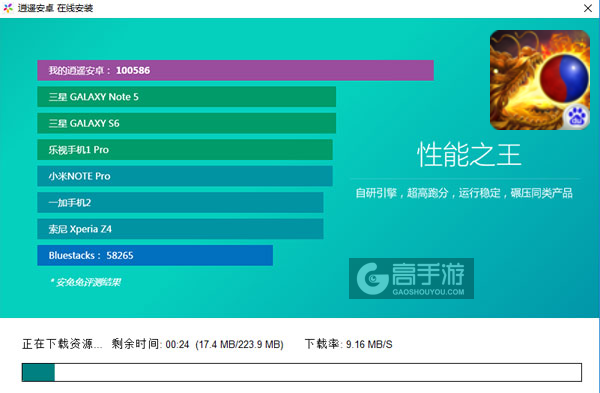Viewport: 600px width, 393px height.
Task: Click the 自研引擎 slogan text
Action: 464,193
